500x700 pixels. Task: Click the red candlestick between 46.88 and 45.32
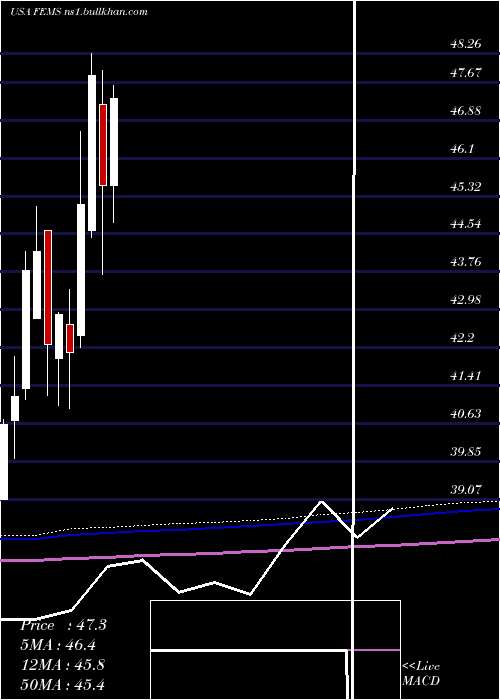[103, 145]
